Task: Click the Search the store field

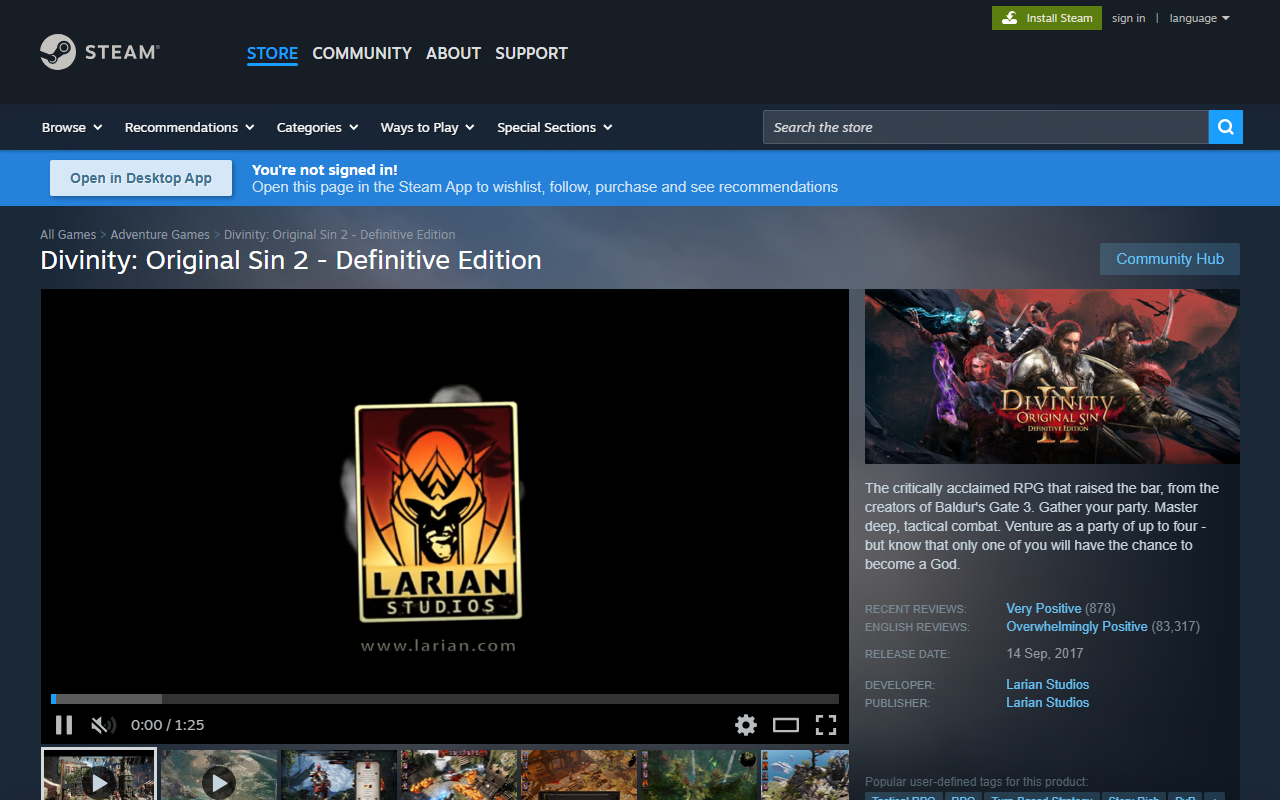Action: point(986,127)
